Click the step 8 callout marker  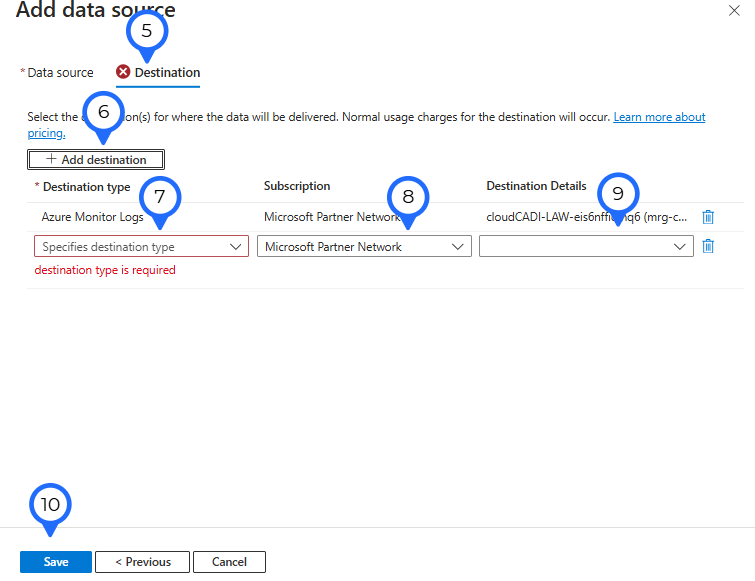tap(407, 197)
